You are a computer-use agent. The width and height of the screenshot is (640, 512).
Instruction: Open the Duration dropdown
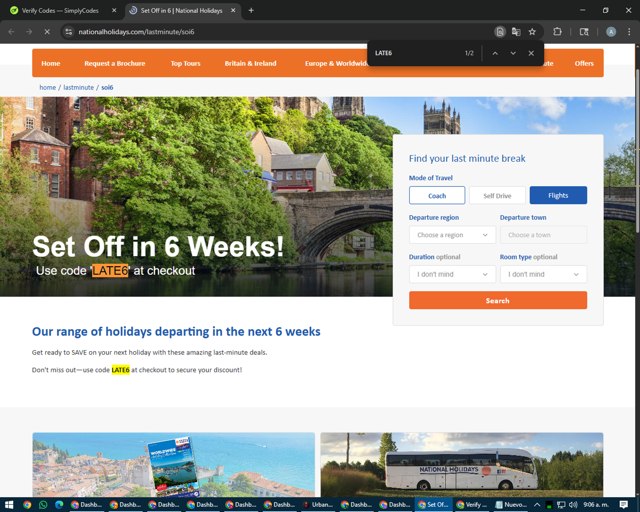click(x=452, y=274)
